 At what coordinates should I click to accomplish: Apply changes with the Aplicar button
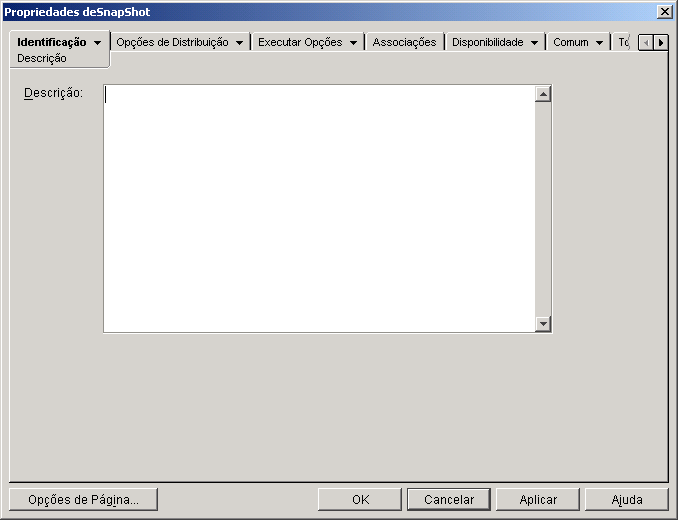tap(538, 500)
